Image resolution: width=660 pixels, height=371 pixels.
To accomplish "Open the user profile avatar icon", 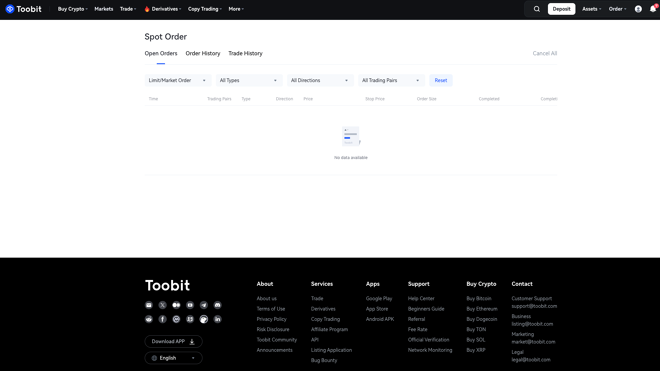I will click(x=638, y=9).
